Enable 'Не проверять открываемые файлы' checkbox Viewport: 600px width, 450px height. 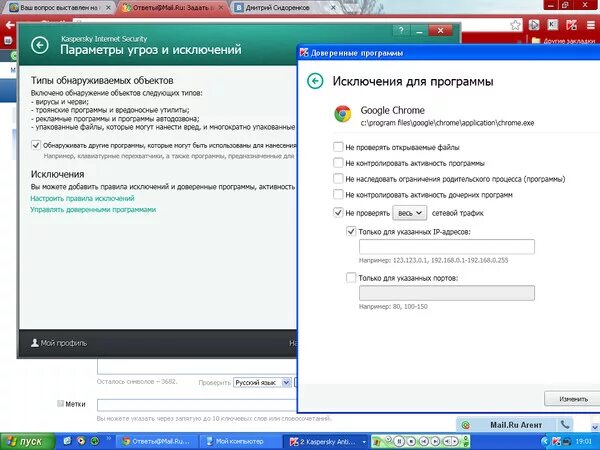pyautogui.click(x=338, y=147)
